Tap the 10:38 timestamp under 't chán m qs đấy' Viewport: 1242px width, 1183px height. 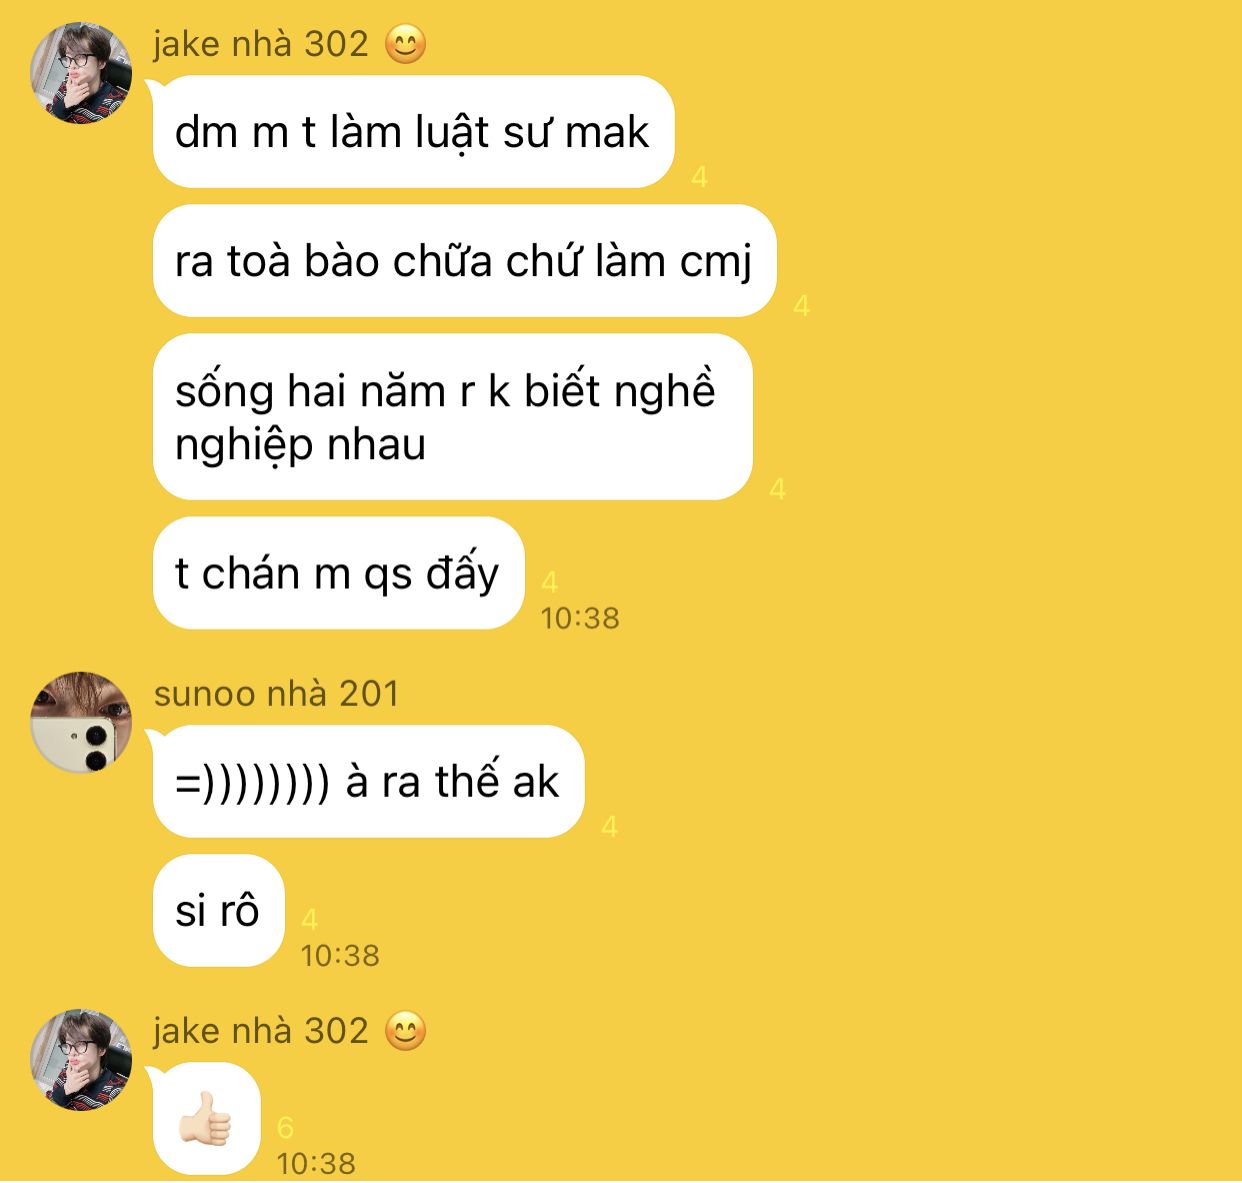(580, 618)
